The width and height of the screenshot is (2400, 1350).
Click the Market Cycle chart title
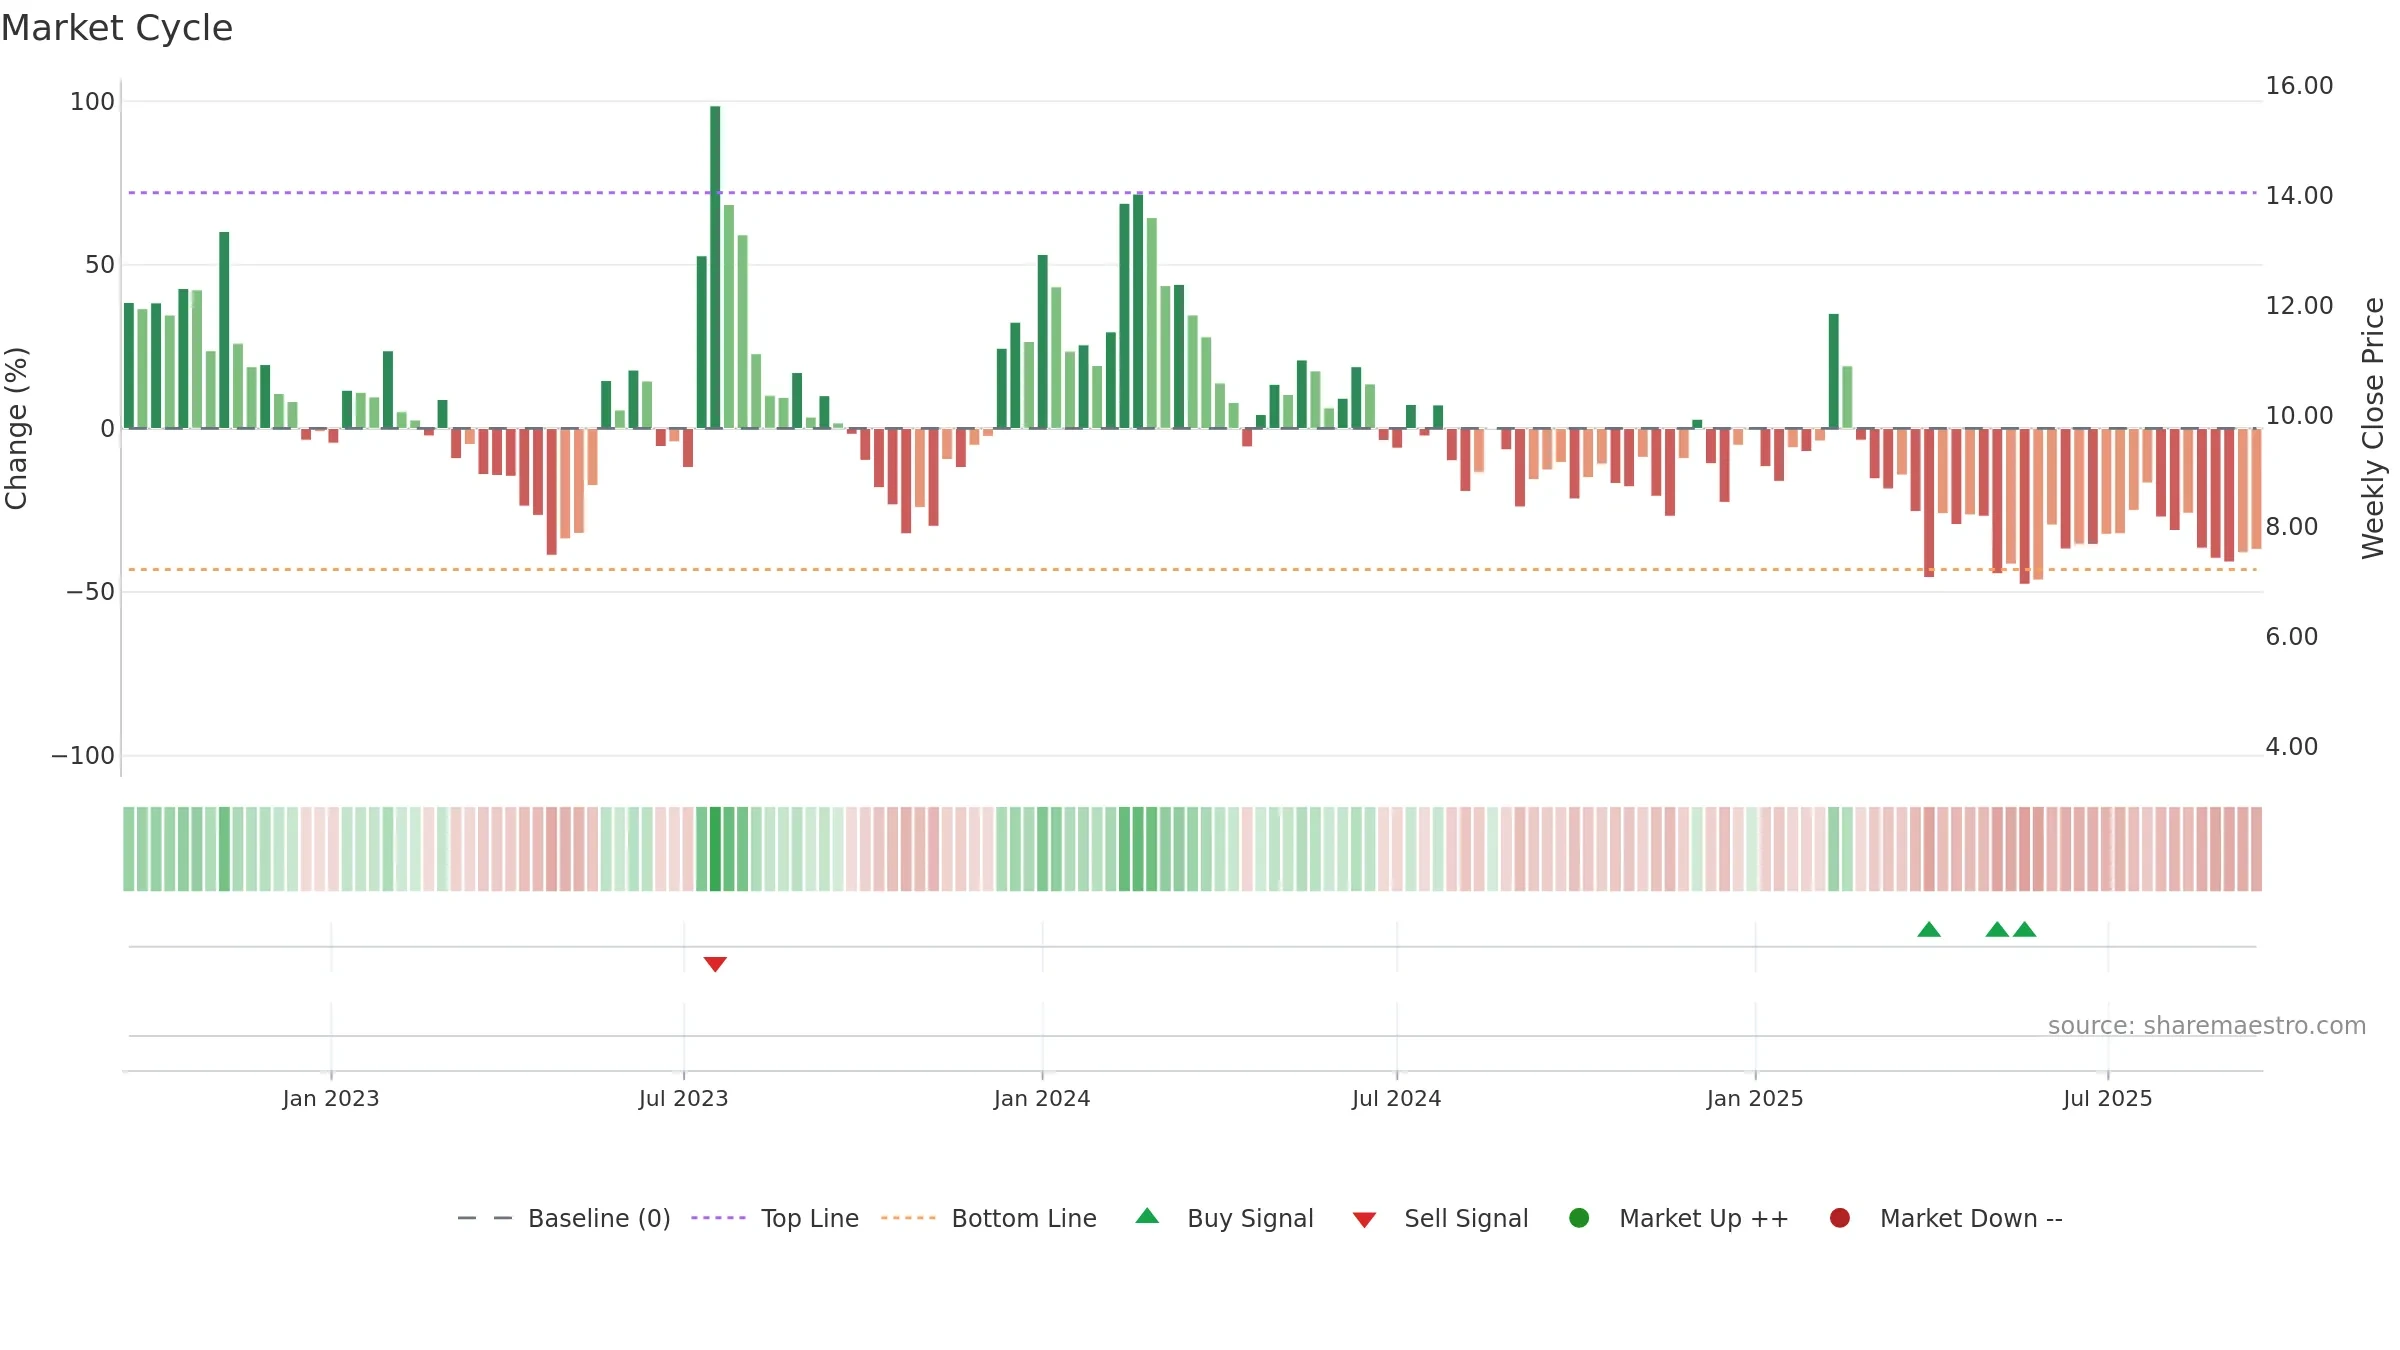click(x=117, y=28)
